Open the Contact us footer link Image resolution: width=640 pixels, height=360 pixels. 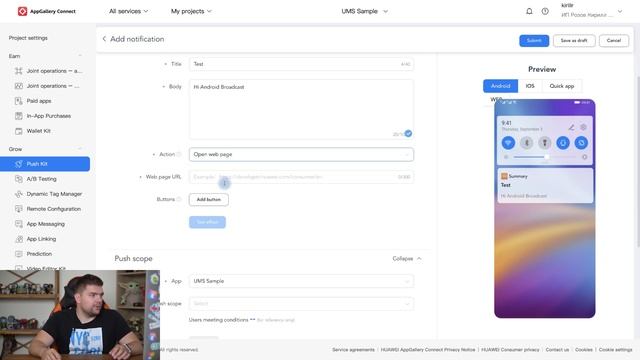point(557,350)
